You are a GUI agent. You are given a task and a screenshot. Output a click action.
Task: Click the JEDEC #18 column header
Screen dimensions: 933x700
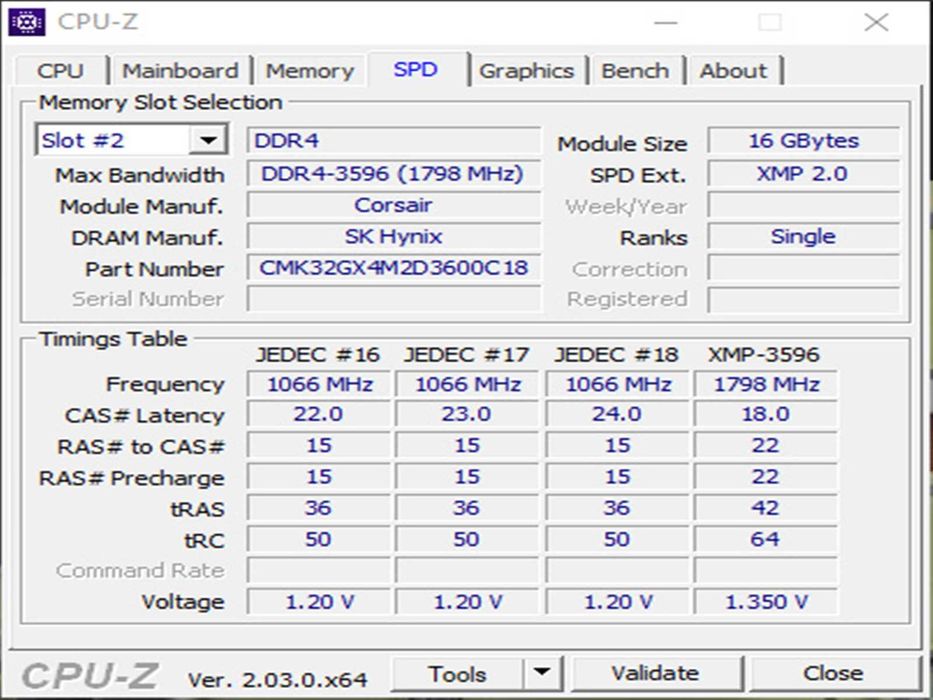tap(616, 355)
